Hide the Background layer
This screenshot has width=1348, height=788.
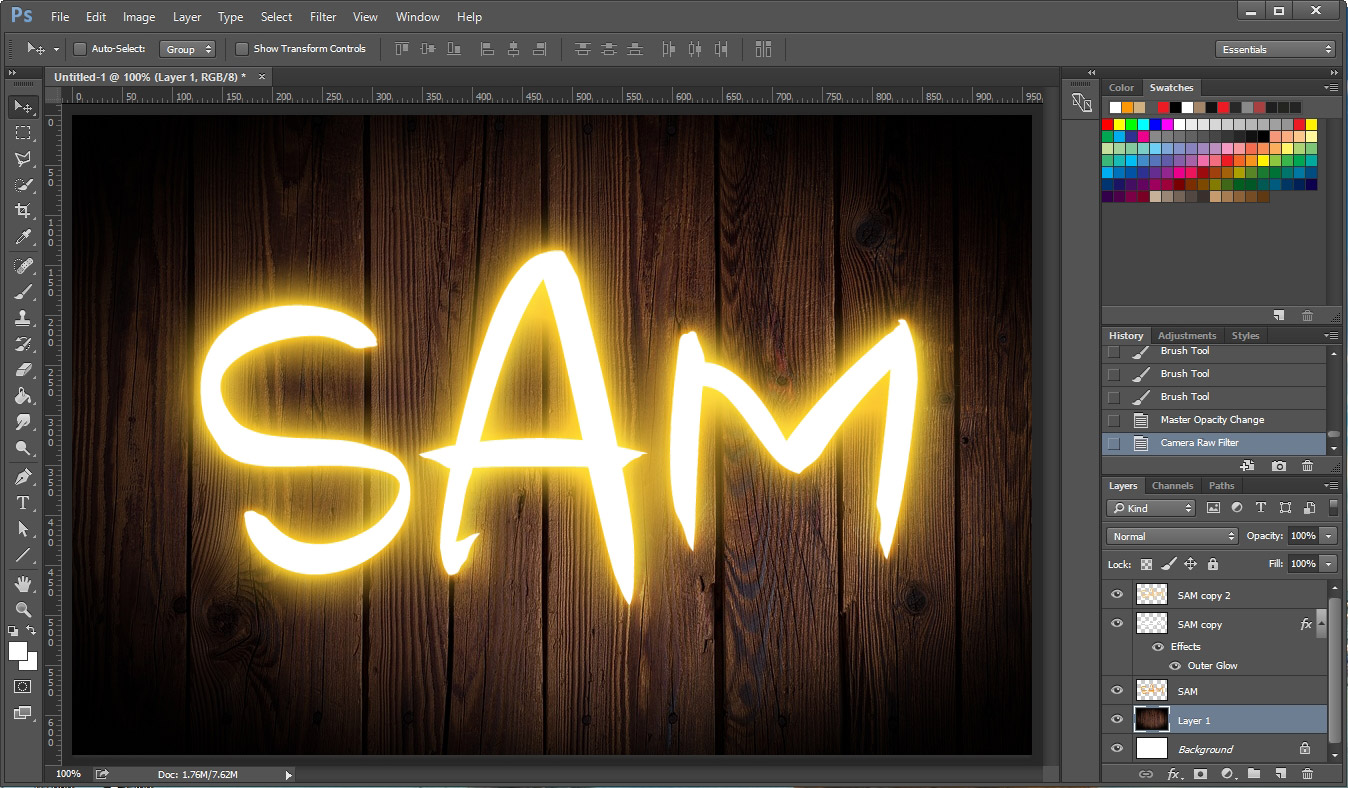tap(1117, 749)
